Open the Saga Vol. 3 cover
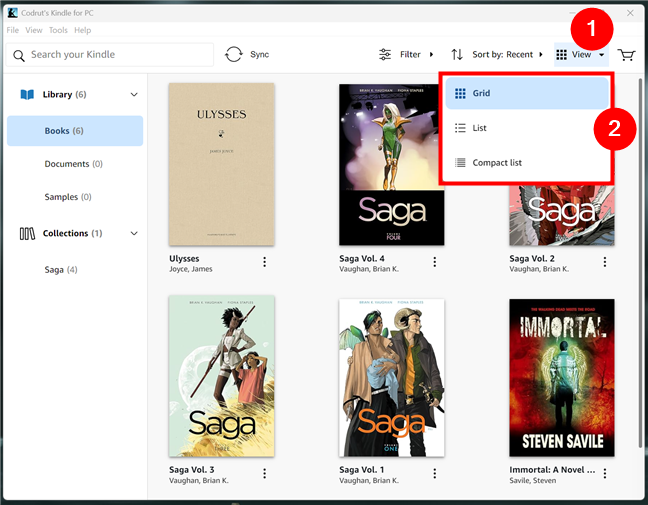The width and height of the screenshot is (648, 505). pyautogui.click(x=222, y=376)
